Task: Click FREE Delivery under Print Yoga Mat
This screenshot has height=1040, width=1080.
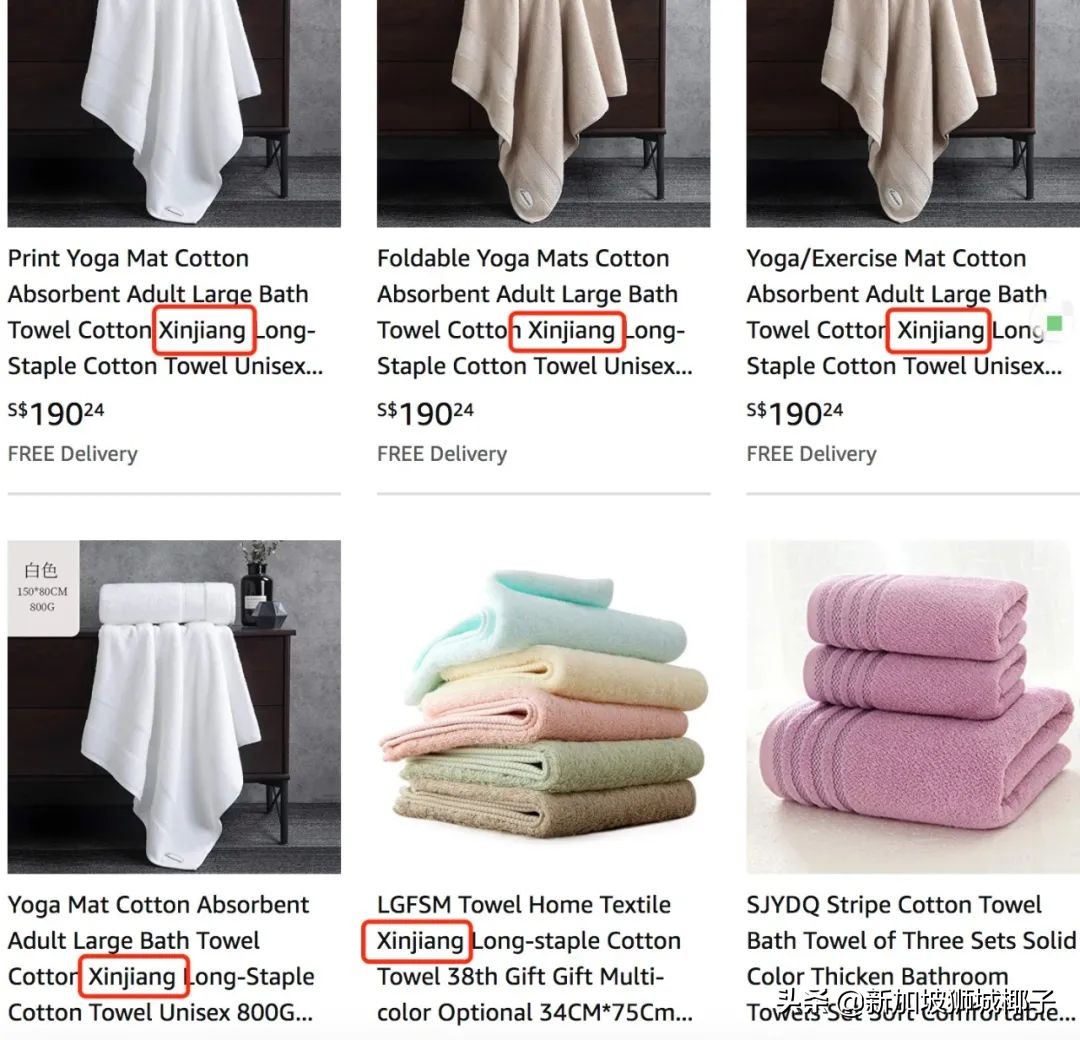Action: (x=72, y=454)
